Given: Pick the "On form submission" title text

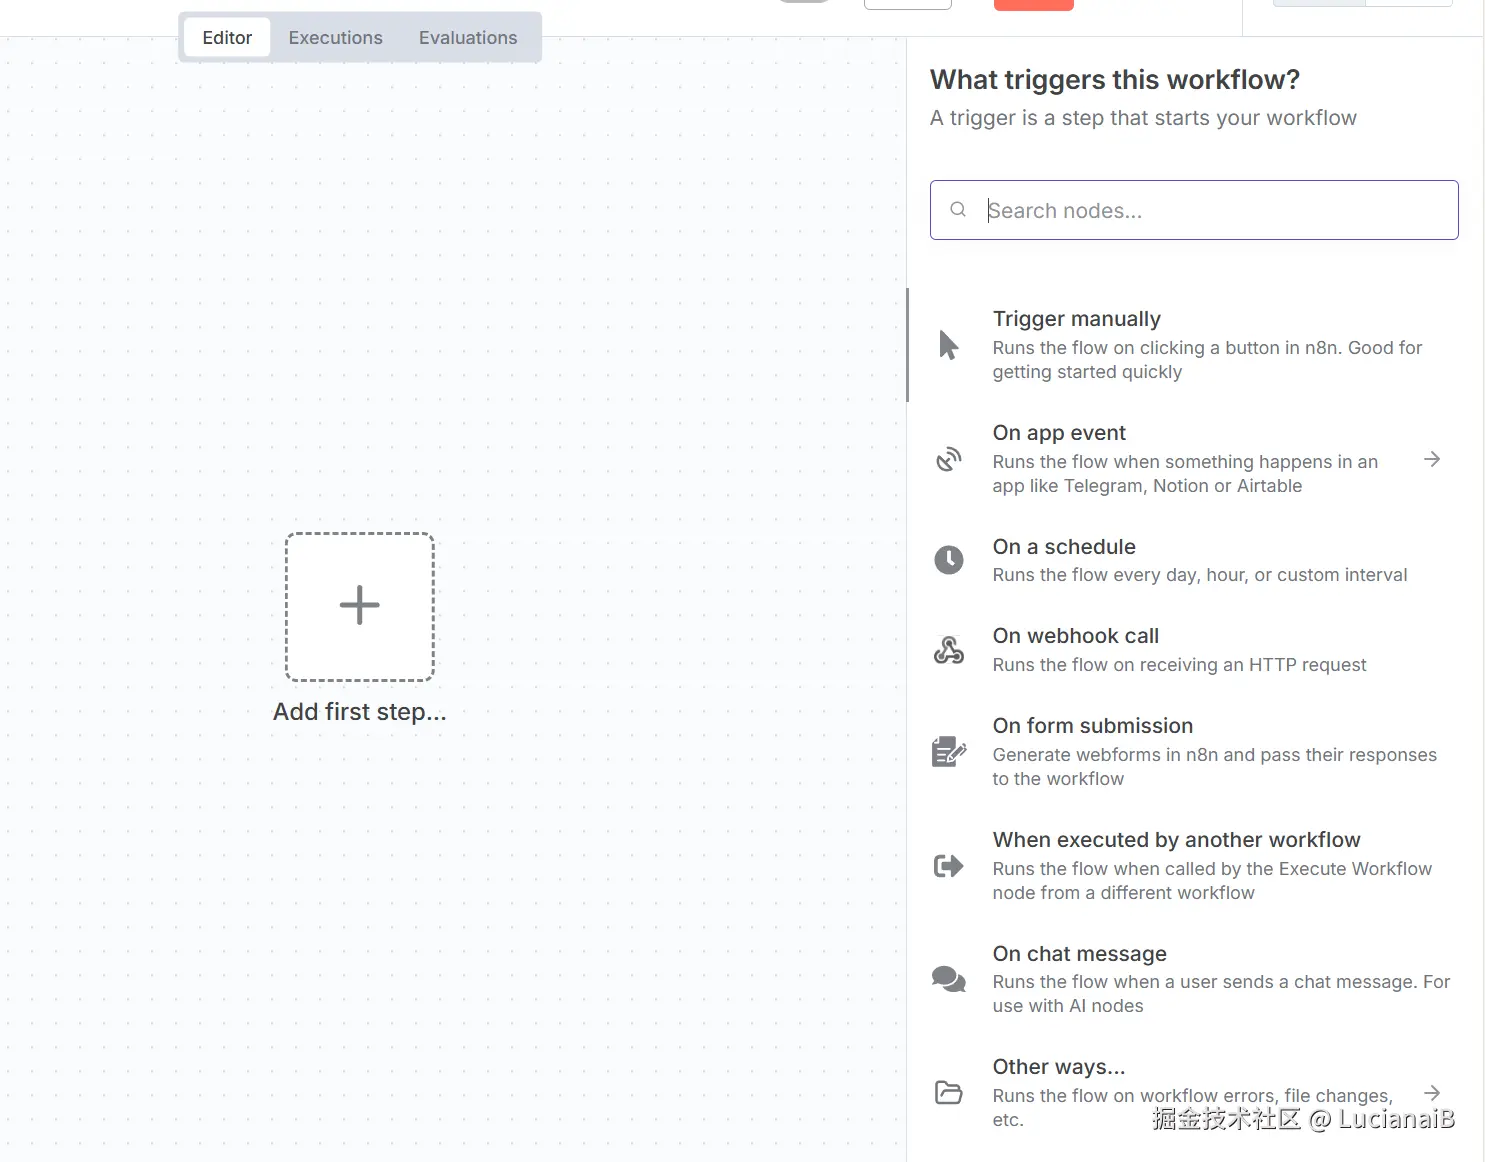Looking at the screenshot, I should pyautogui.click(x=1092, y=726).
